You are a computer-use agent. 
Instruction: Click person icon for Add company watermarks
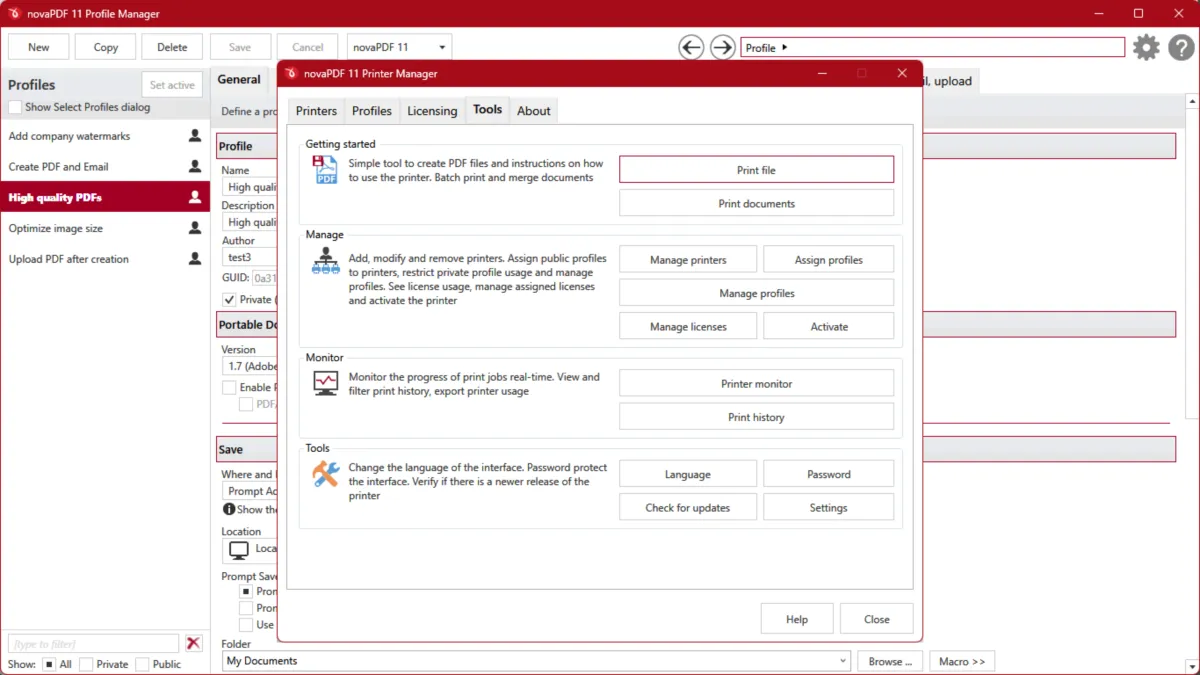click(x=195, y=136)
